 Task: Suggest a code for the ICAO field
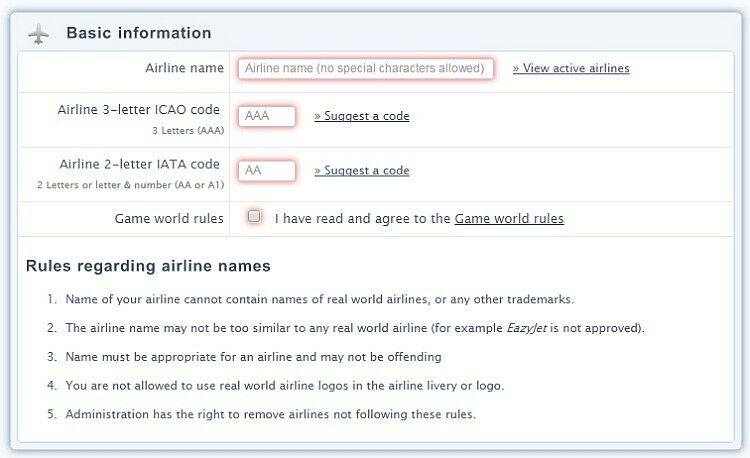362,116
